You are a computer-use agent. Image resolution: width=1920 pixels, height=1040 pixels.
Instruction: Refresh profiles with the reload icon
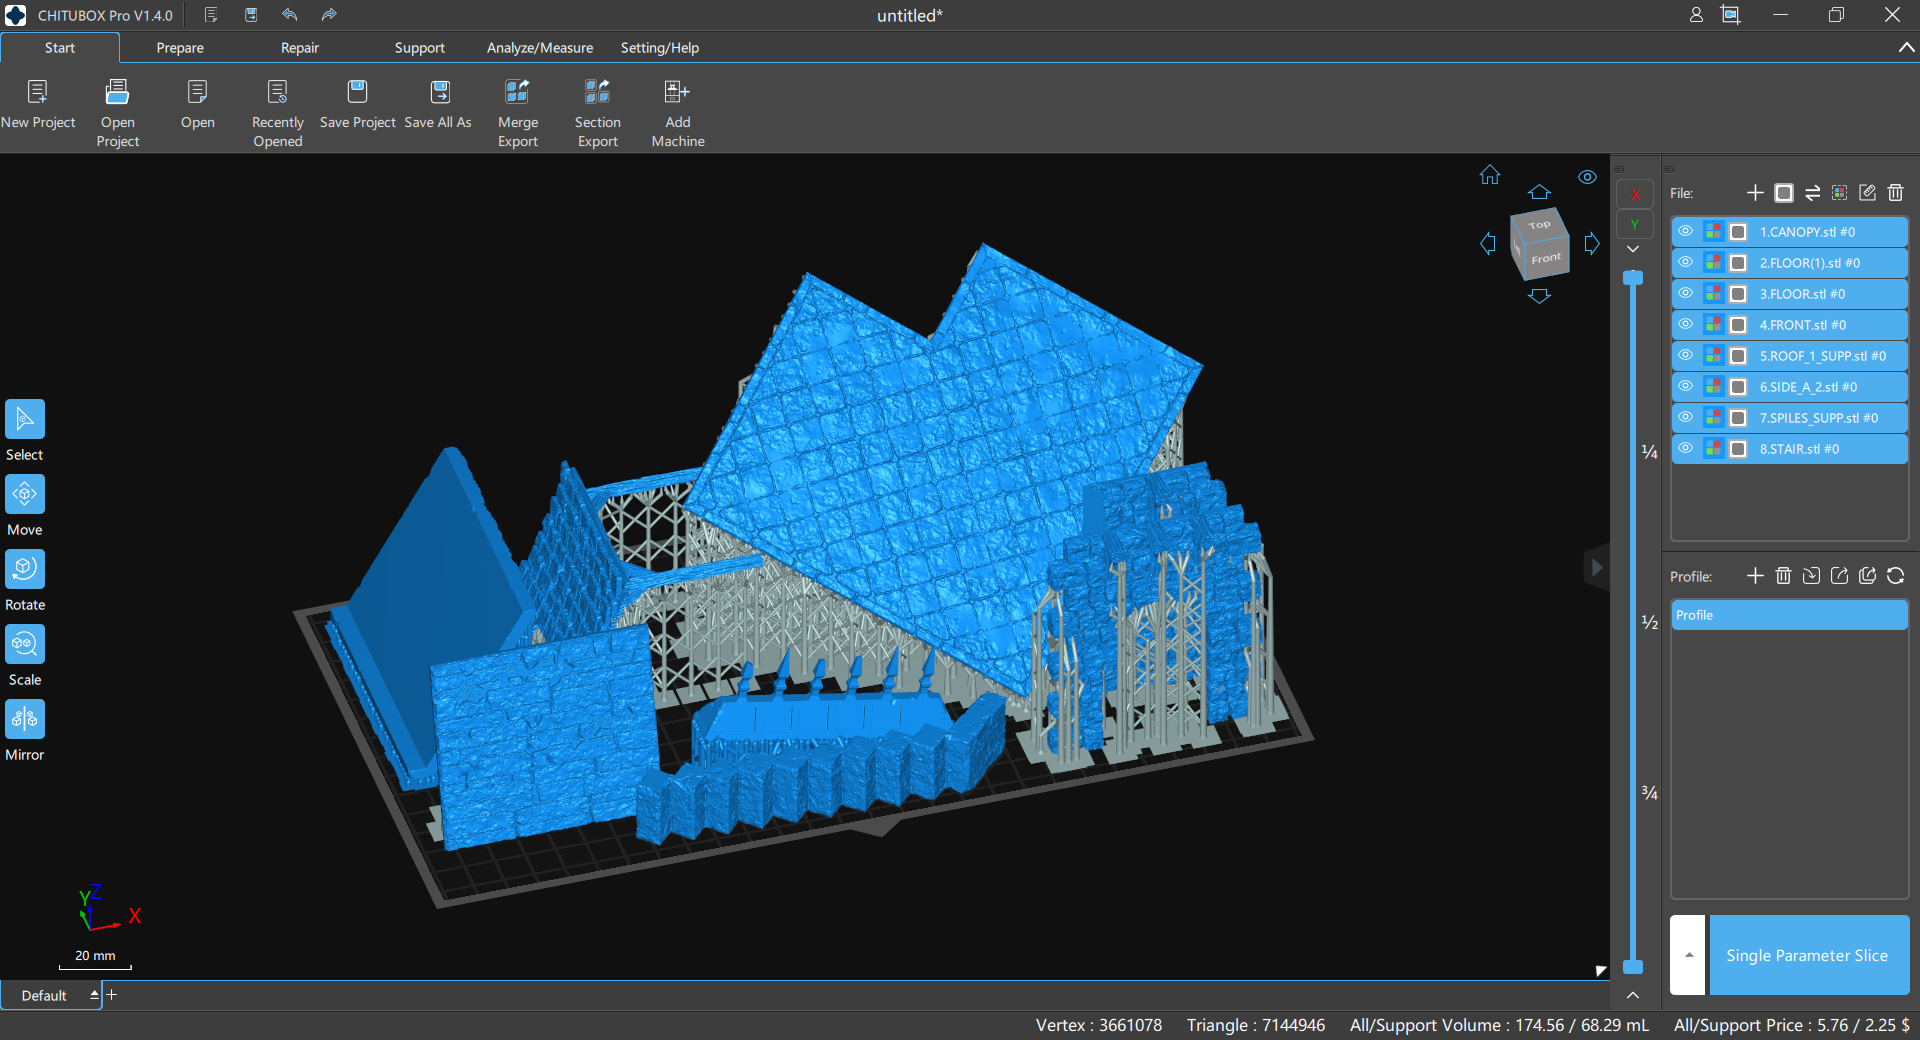[x=1895, y=576]
